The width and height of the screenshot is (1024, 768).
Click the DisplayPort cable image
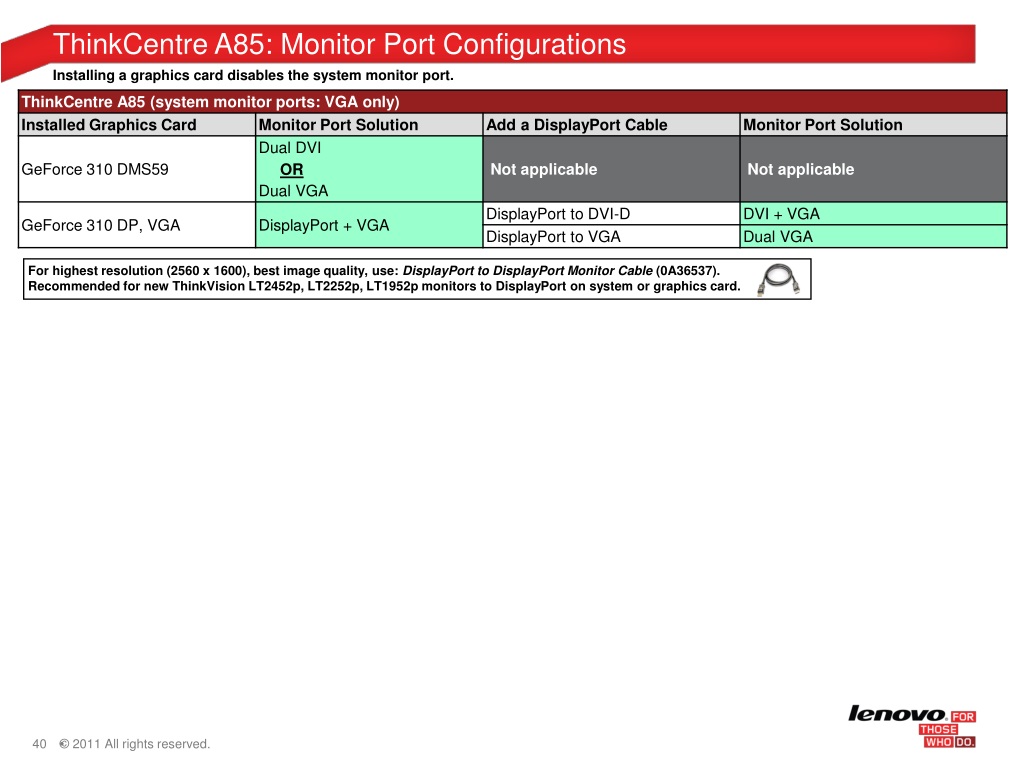point(778,280)
